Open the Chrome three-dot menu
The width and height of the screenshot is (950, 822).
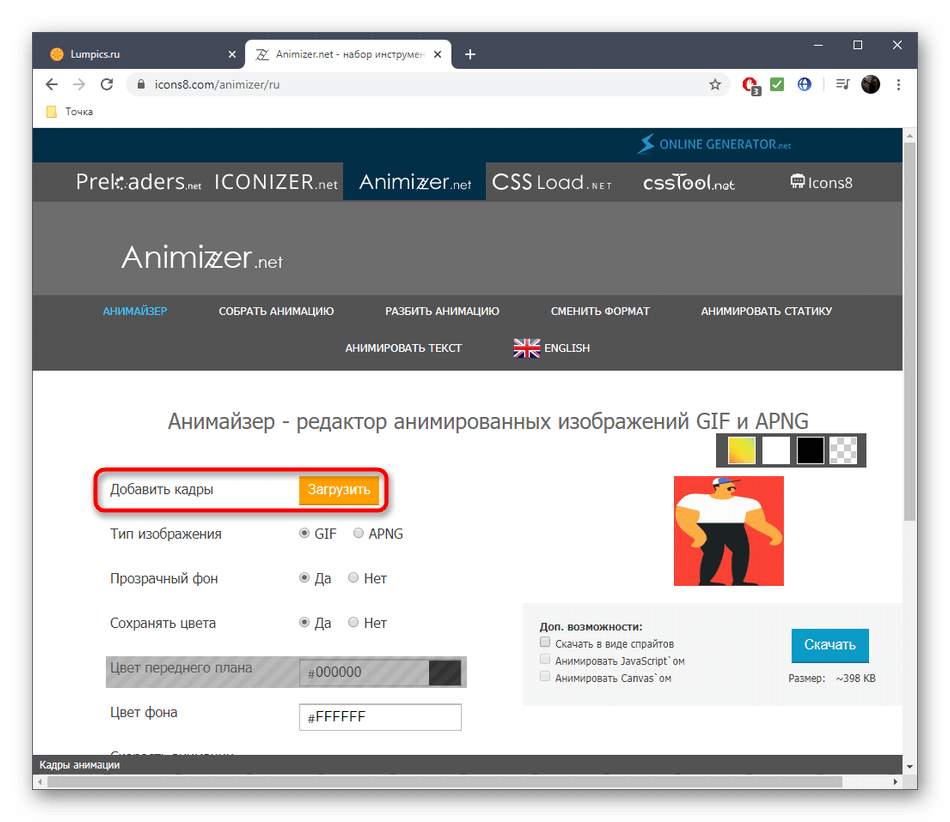coord(899,84)
